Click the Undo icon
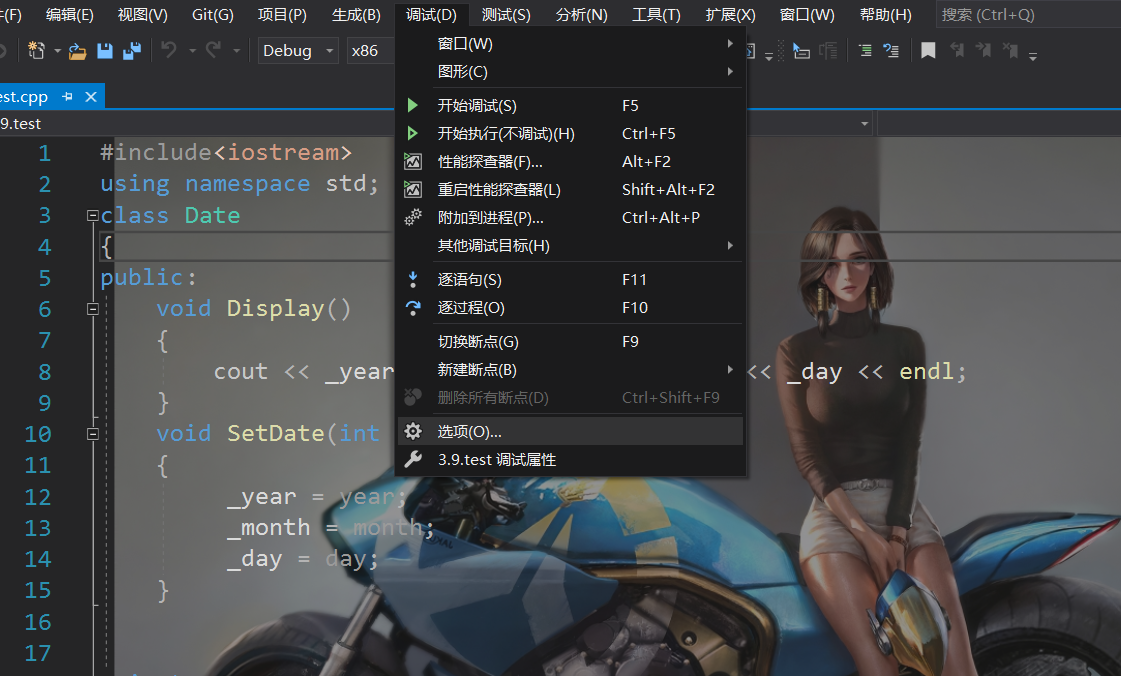Screen dimensions: 1121x676 (168, 52)
